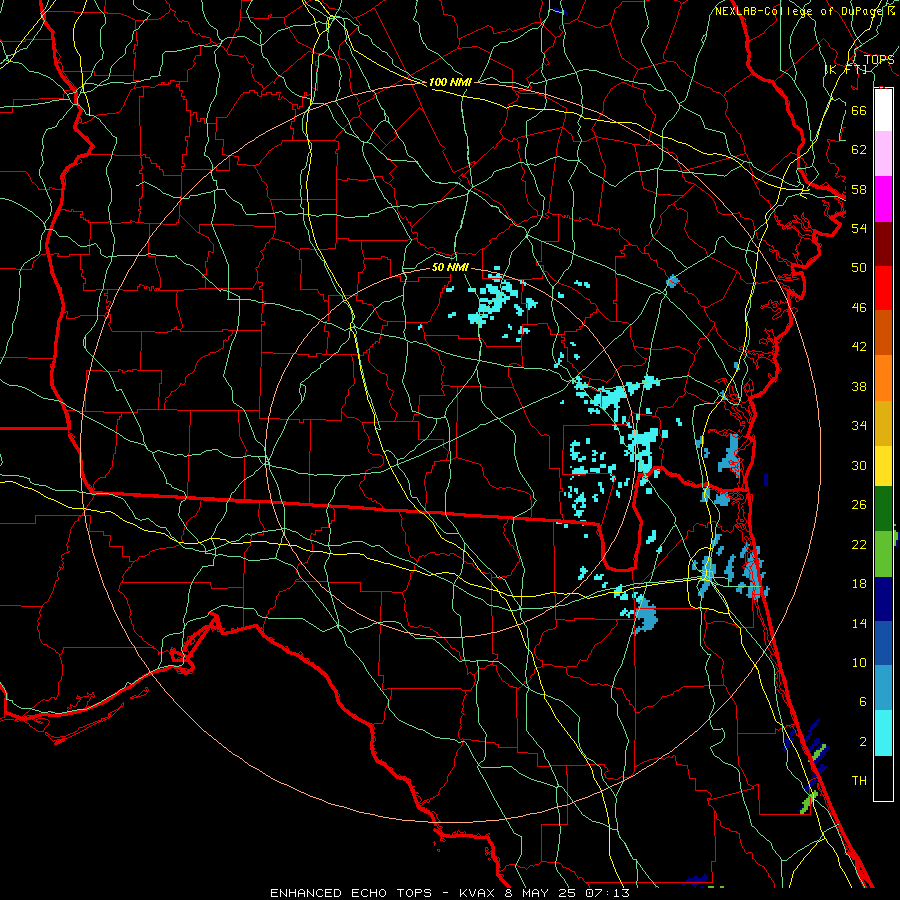900x900 pixels.
Task: Click the dark green swatch near 26
Action: coord(883,509)
